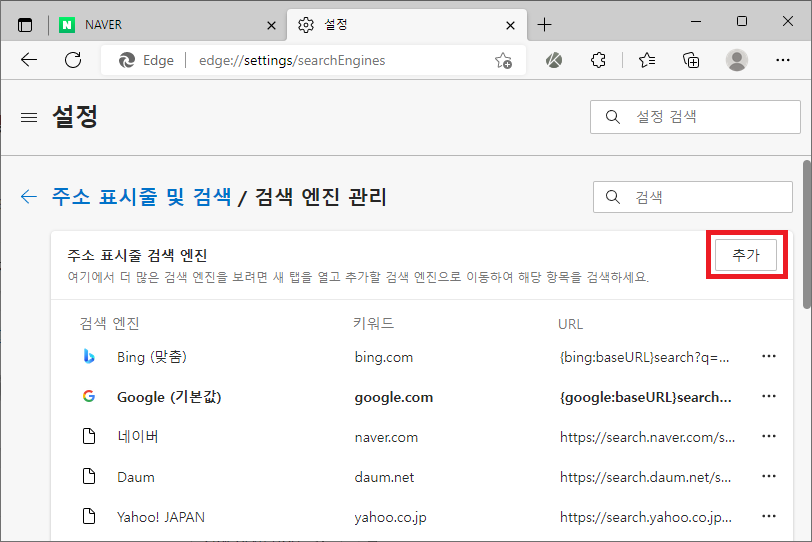Open the Favorites list icon
Viewport: 812px width, 542px height.
coord(647,61)
